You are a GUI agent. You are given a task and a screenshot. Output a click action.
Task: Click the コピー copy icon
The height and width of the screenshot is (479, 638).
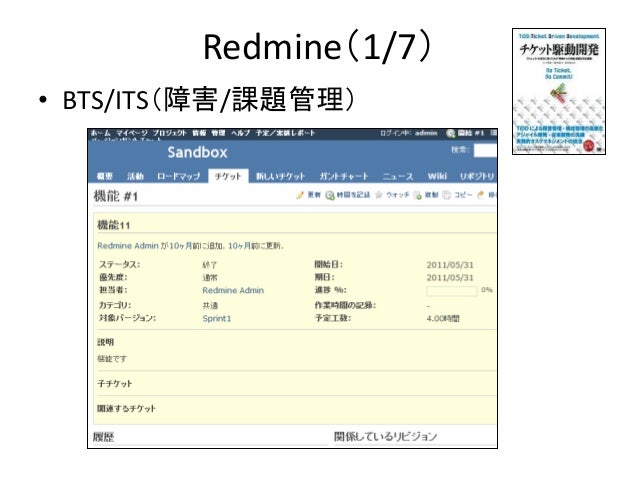point(447,195)
